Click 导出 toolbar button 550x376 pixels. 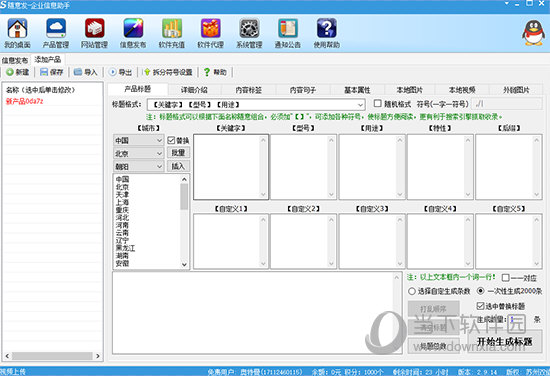[x=120, y=72]
